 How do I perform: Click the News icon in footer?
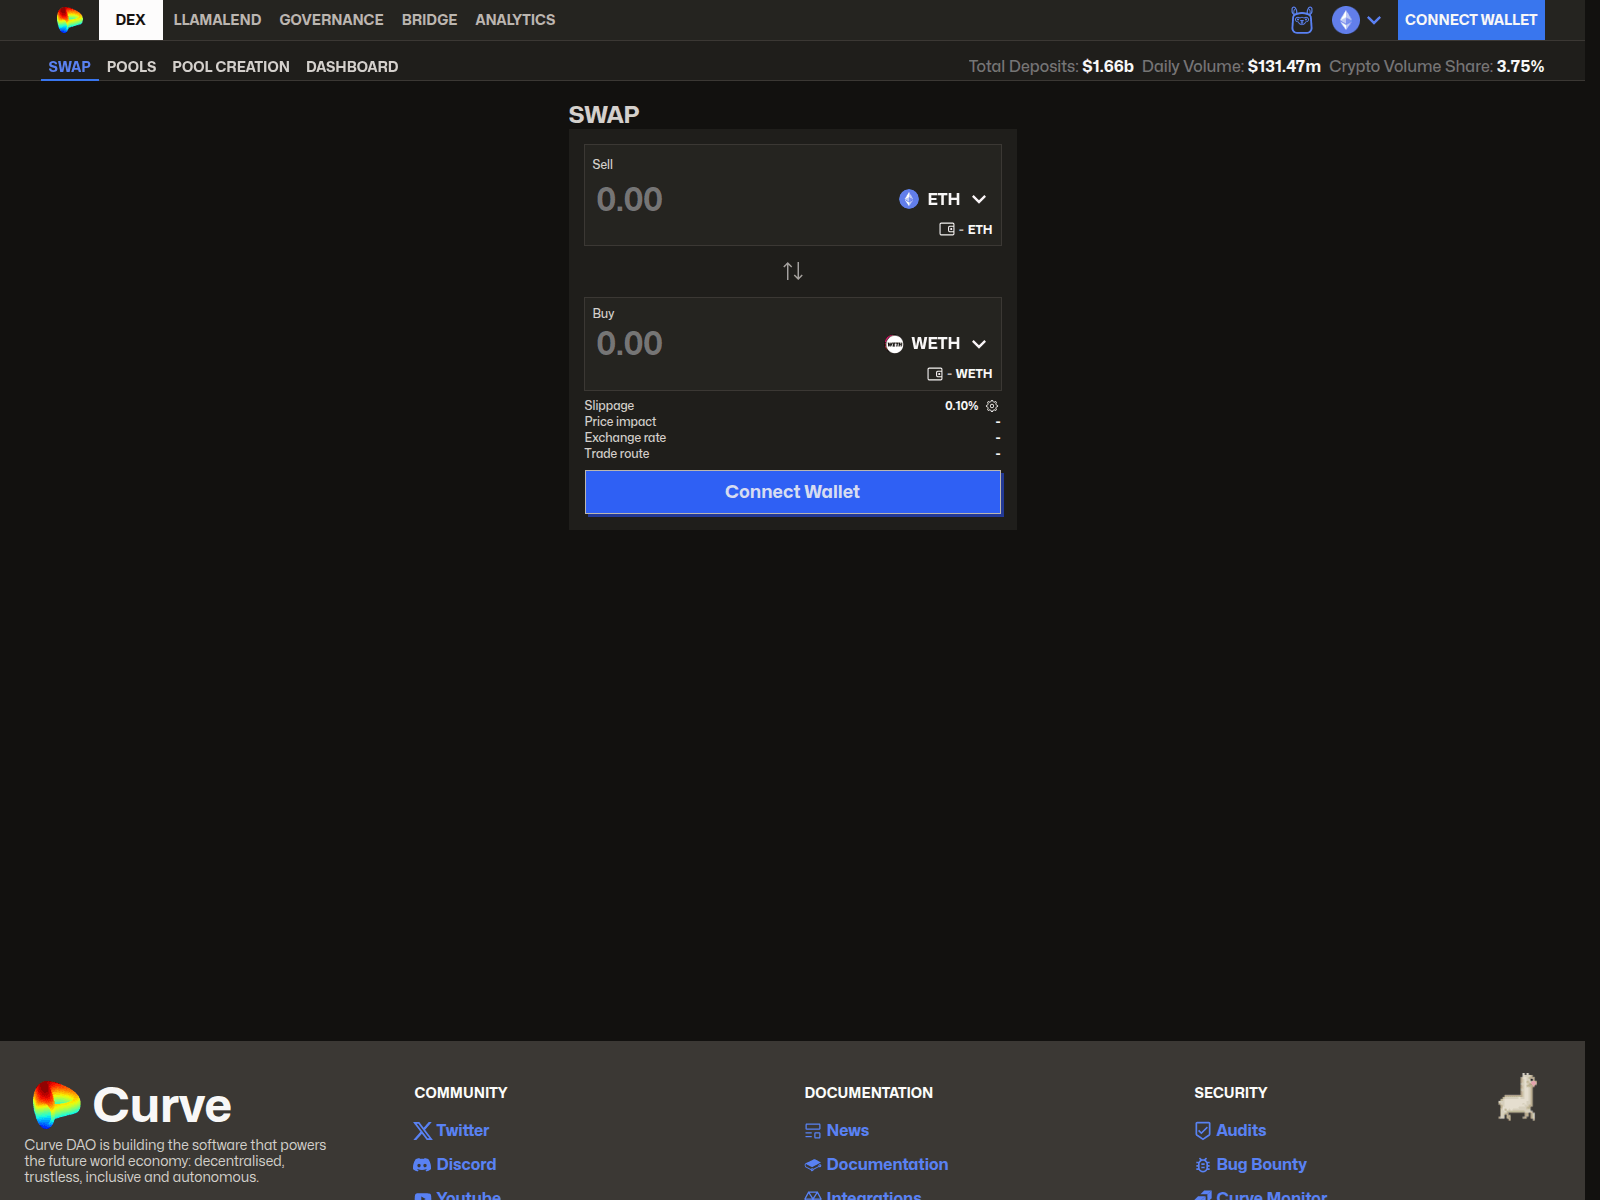[x=813, y=1131]
